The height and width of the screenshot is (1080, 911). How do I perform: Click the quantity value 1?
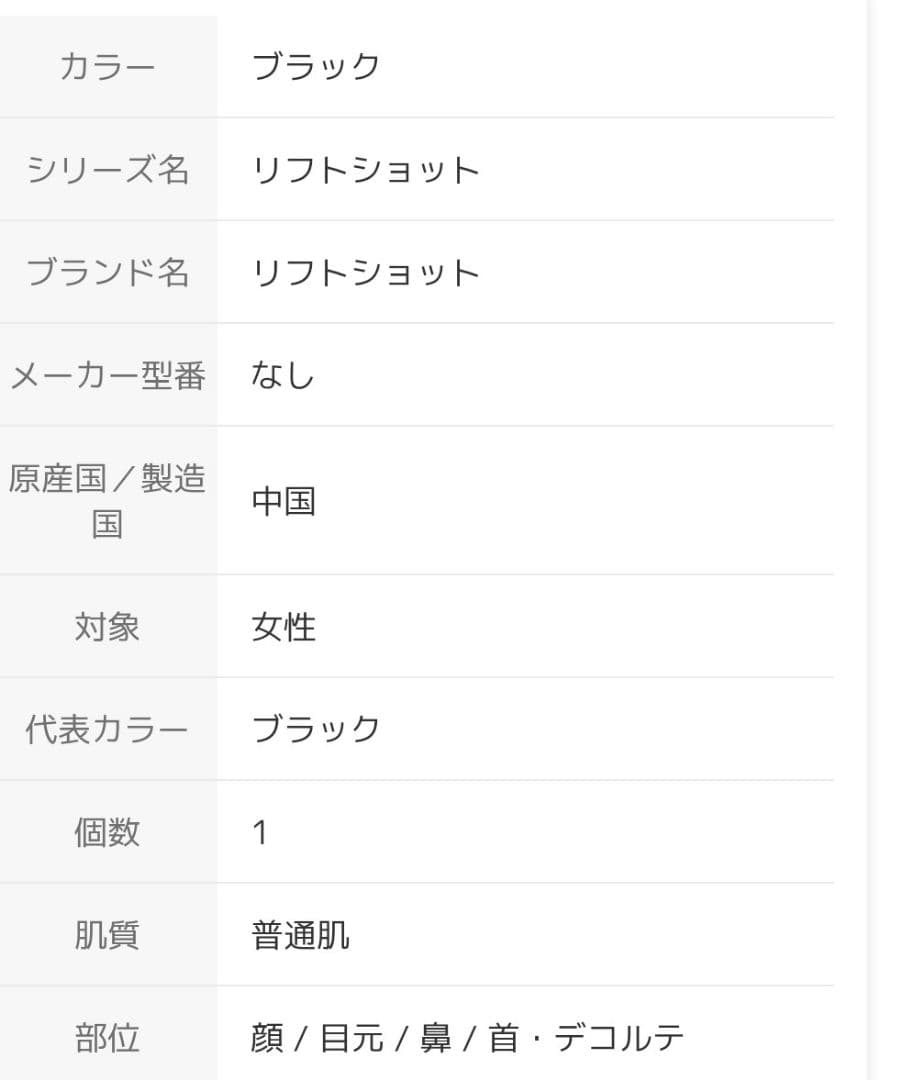260,833
